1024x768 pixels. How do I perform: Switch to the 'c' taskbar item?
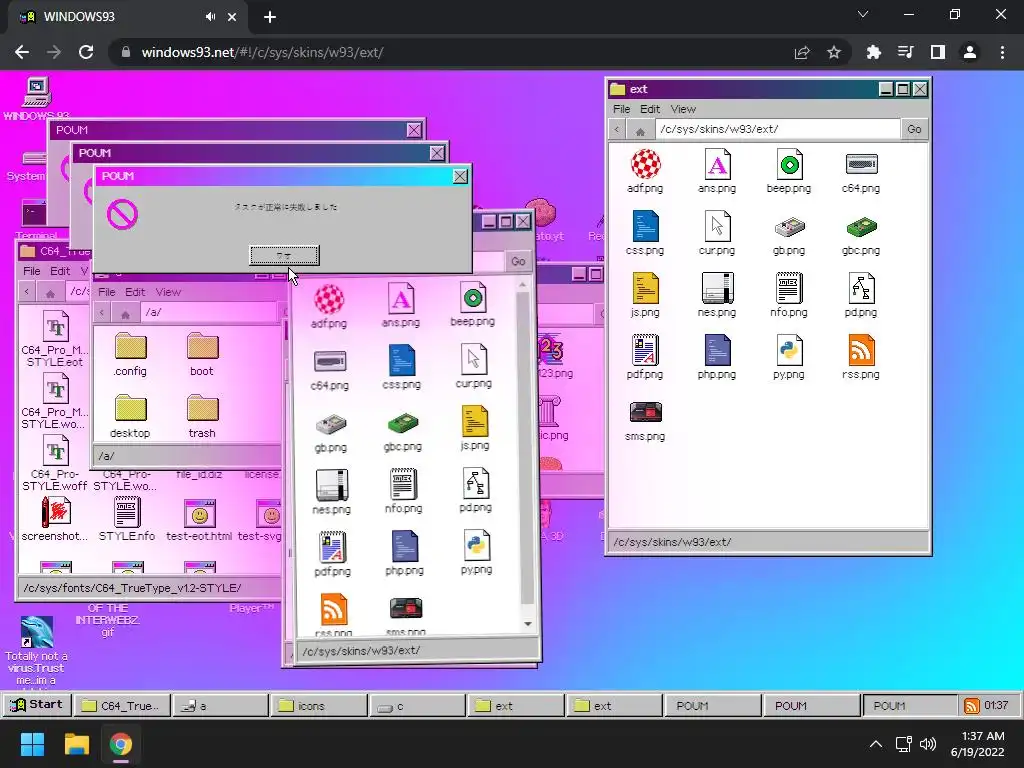pyautogui.click(x=417, y=705)
